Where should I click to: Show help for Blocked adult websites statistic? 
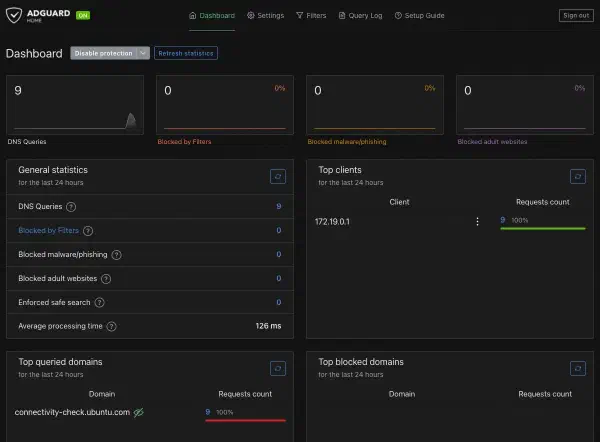point(106,279)
